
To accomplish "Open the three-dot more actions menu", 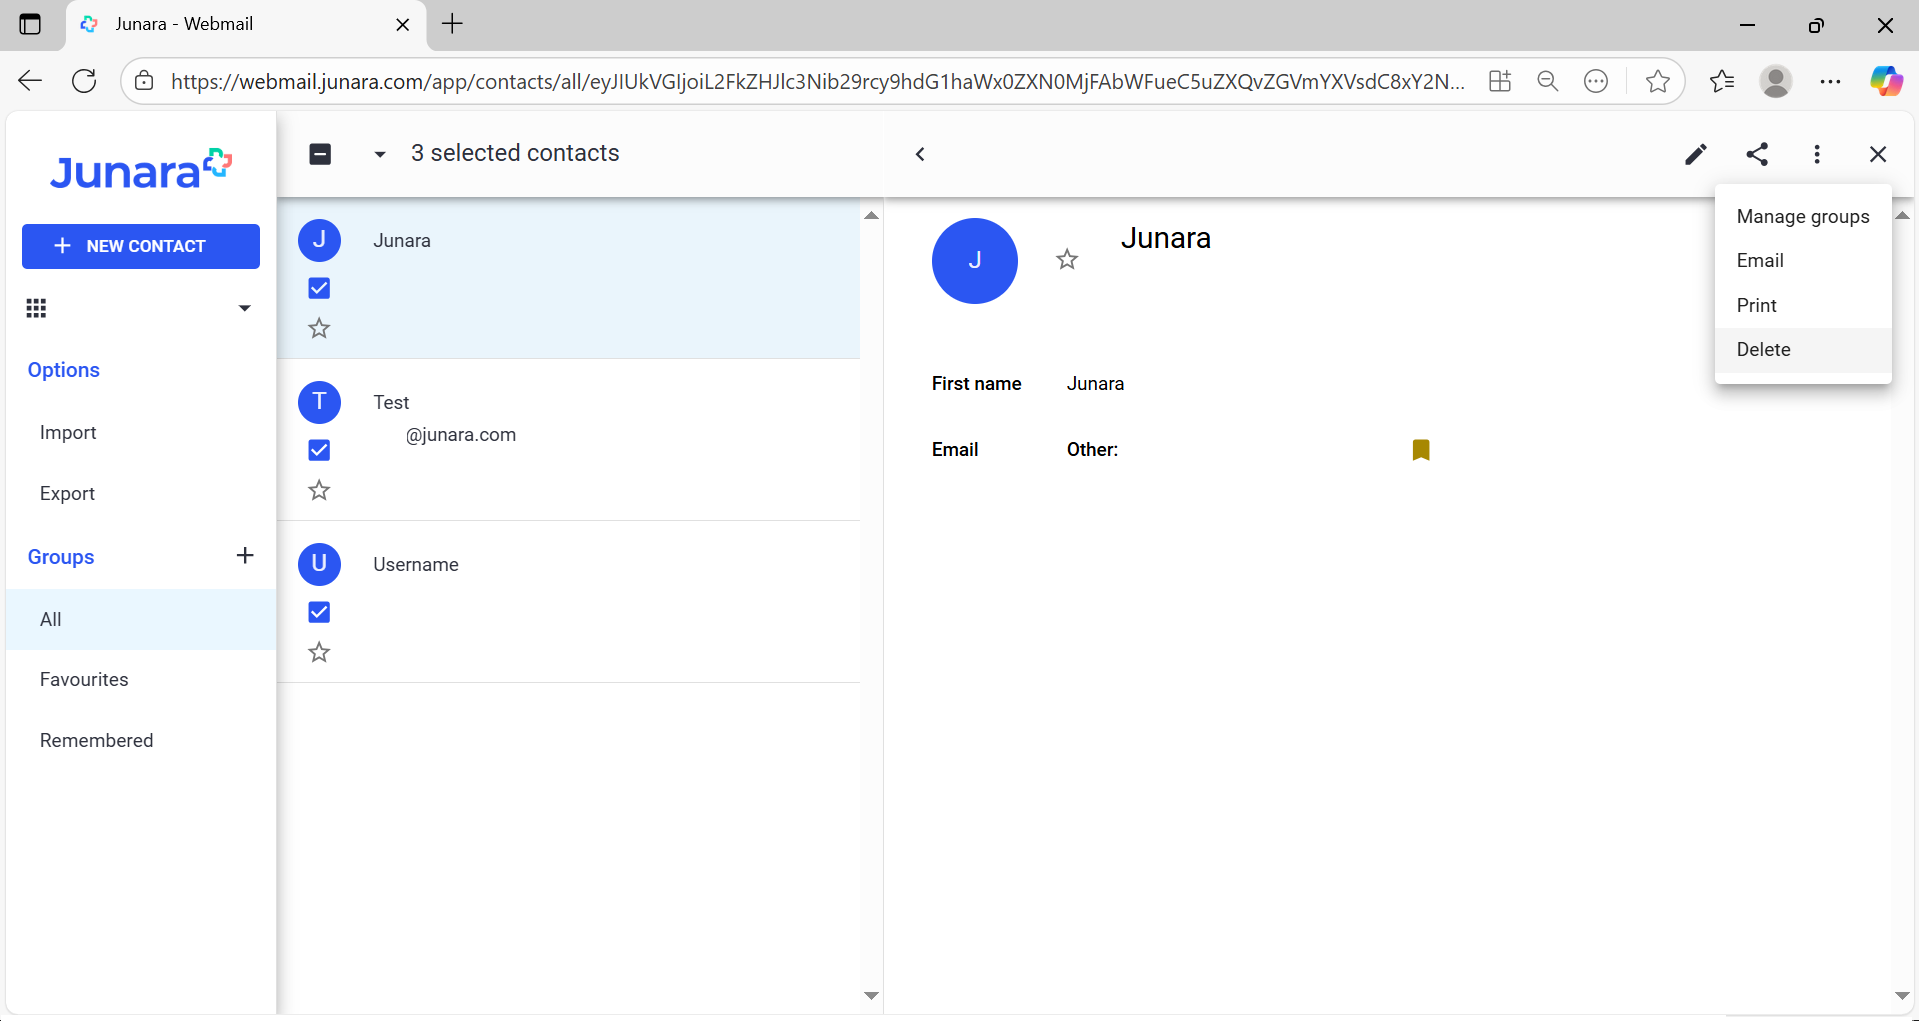I will (x=1817, y=154).
